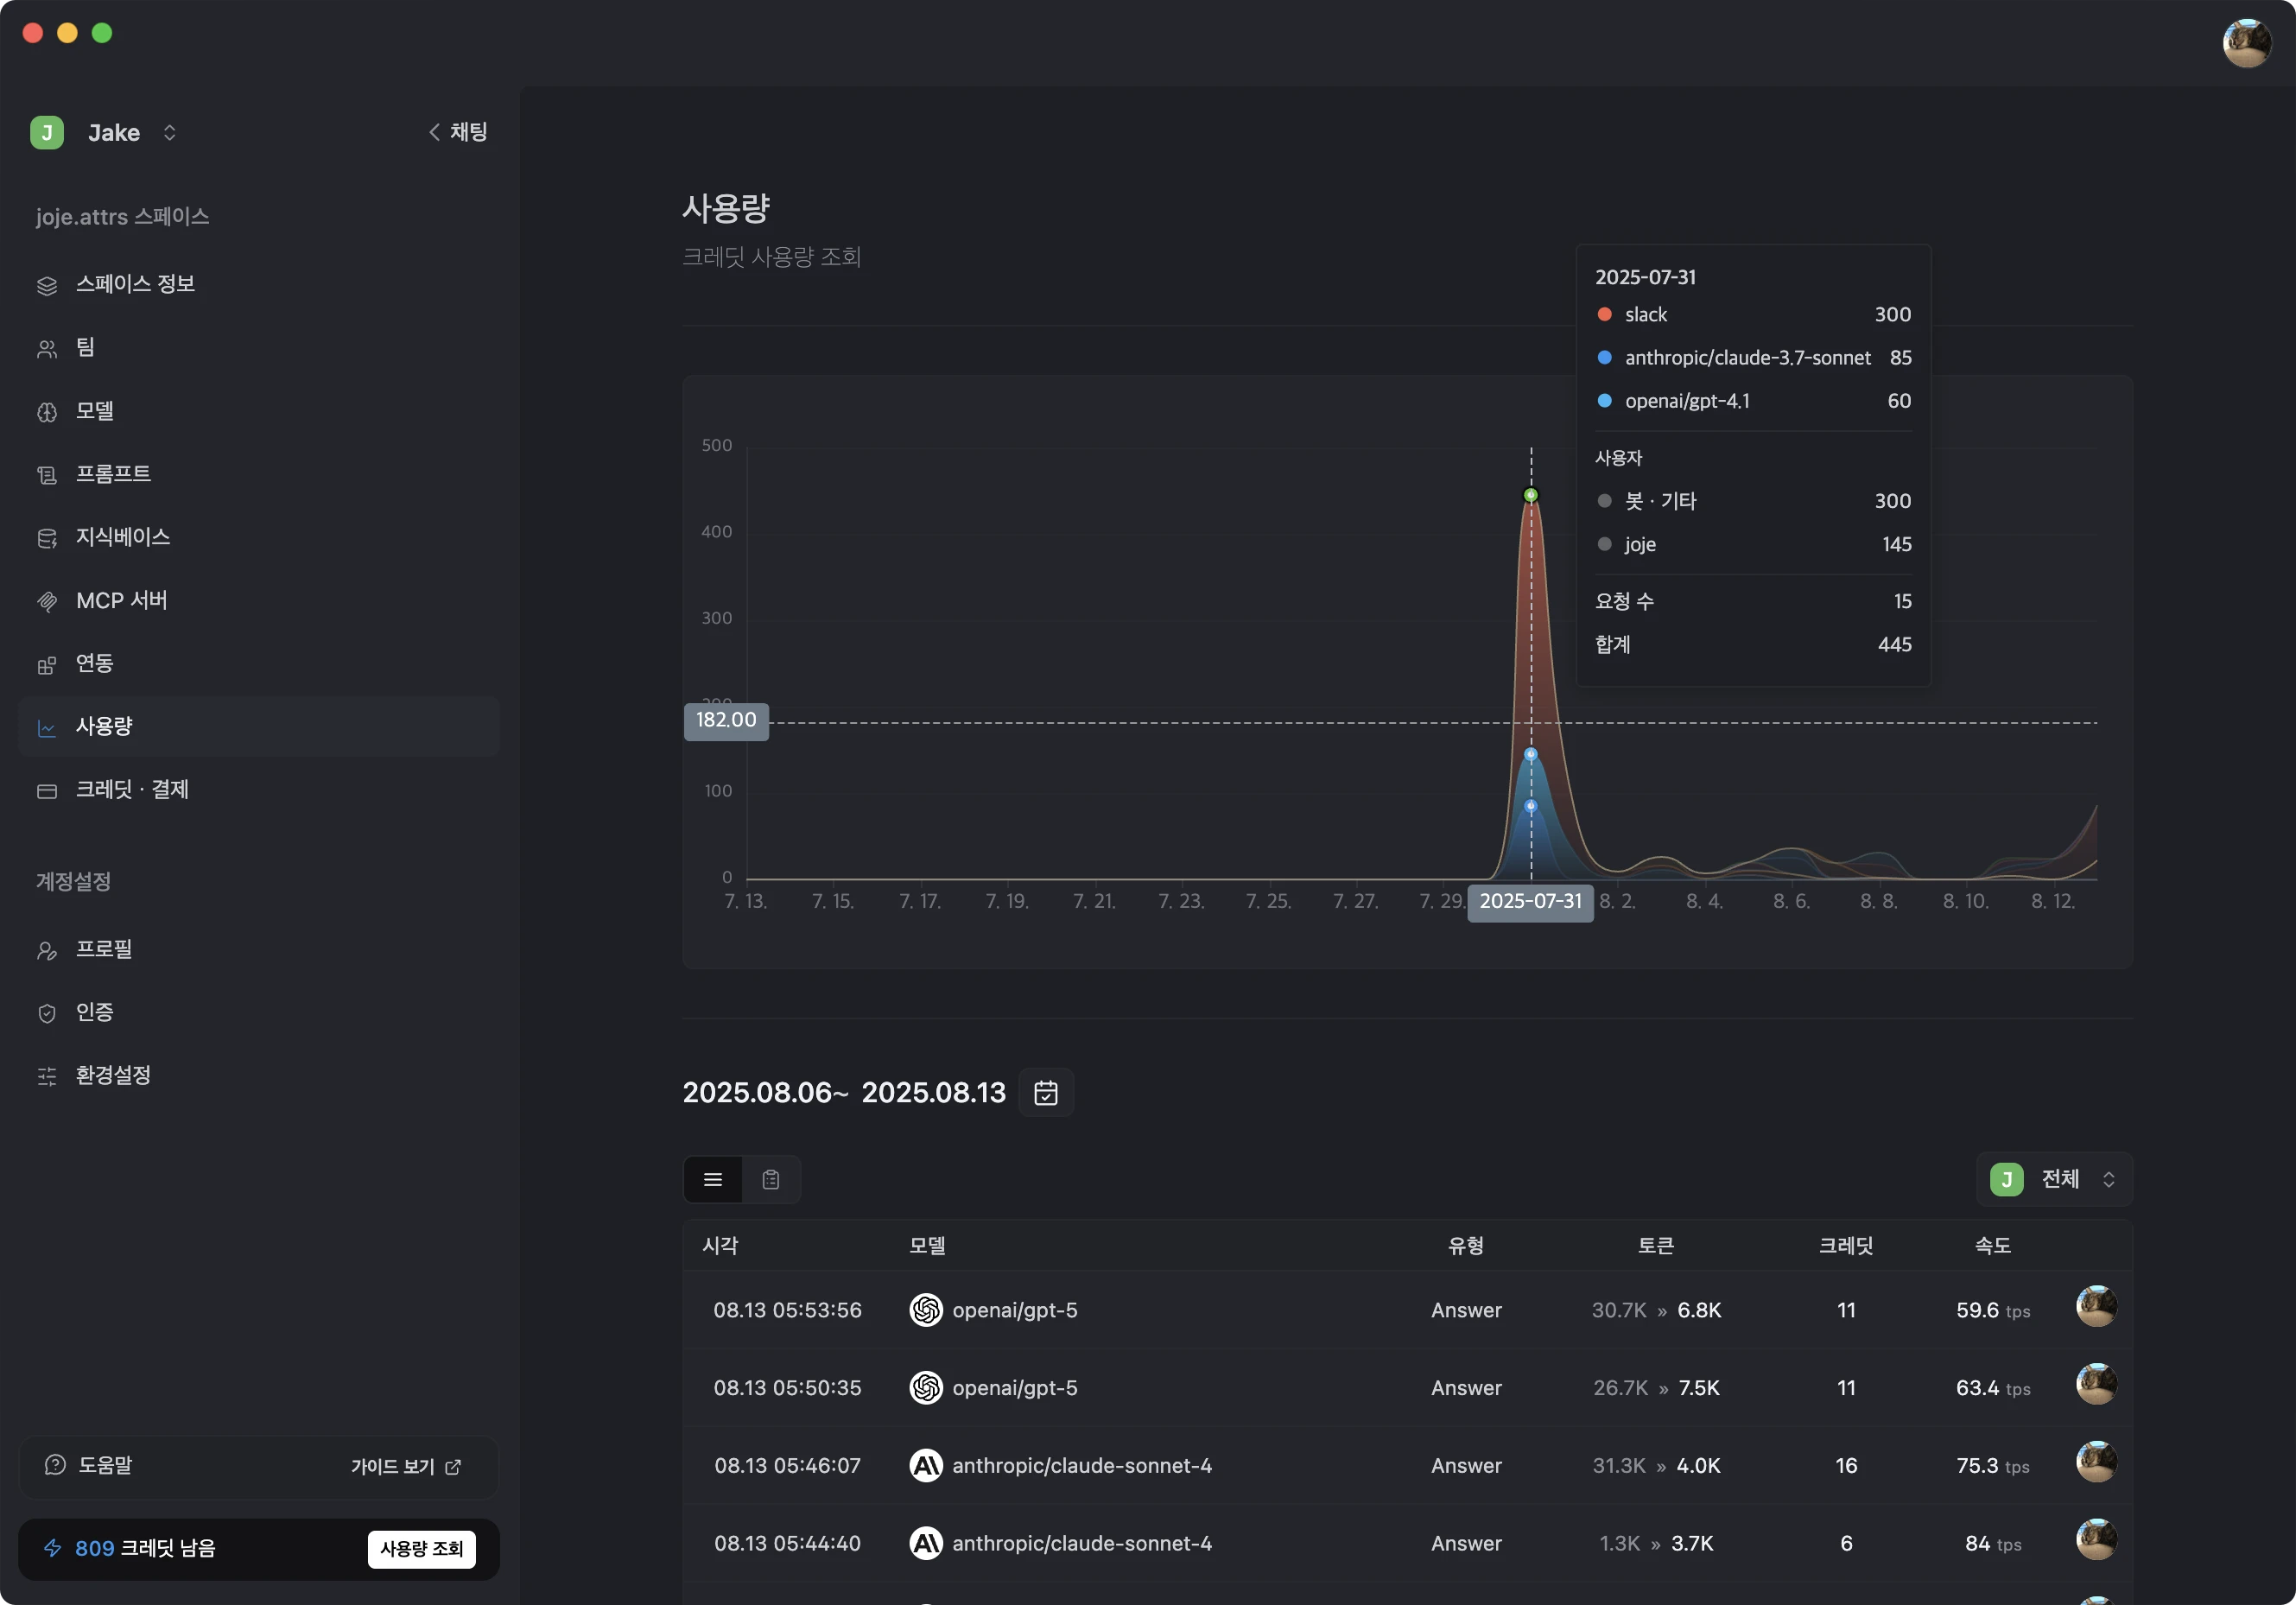Click the 모델 brain icon
This screenshot has height=1605, width=2296.
pyautogui.click(x=47, y=412)
